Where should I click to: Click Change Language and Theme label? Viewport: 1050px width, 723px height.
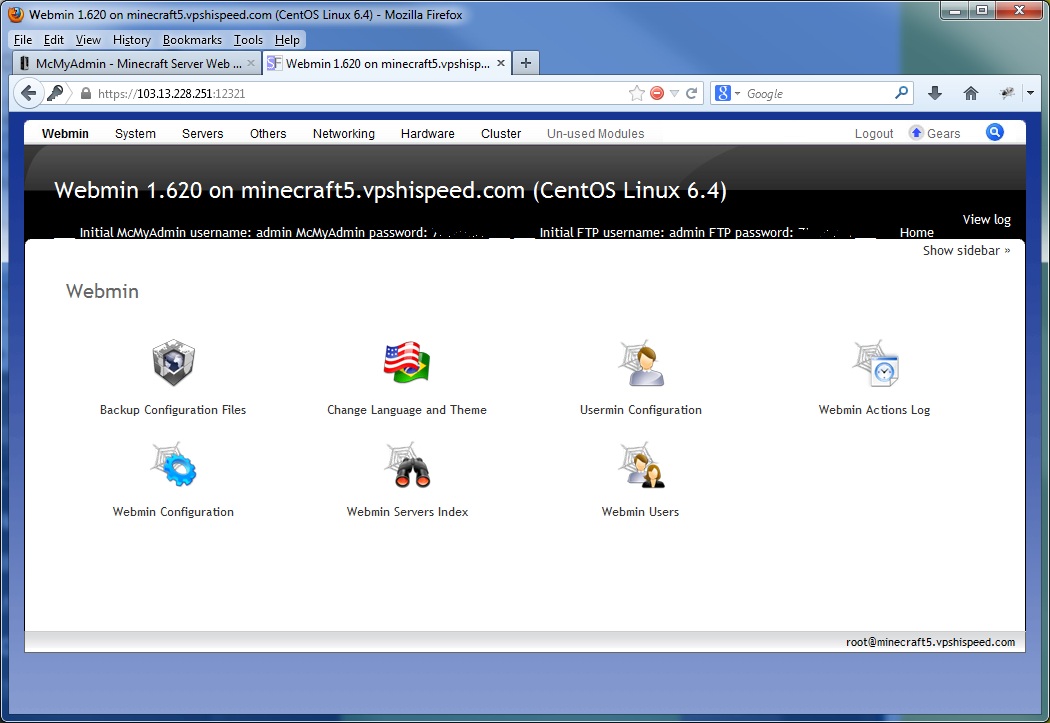406,410
